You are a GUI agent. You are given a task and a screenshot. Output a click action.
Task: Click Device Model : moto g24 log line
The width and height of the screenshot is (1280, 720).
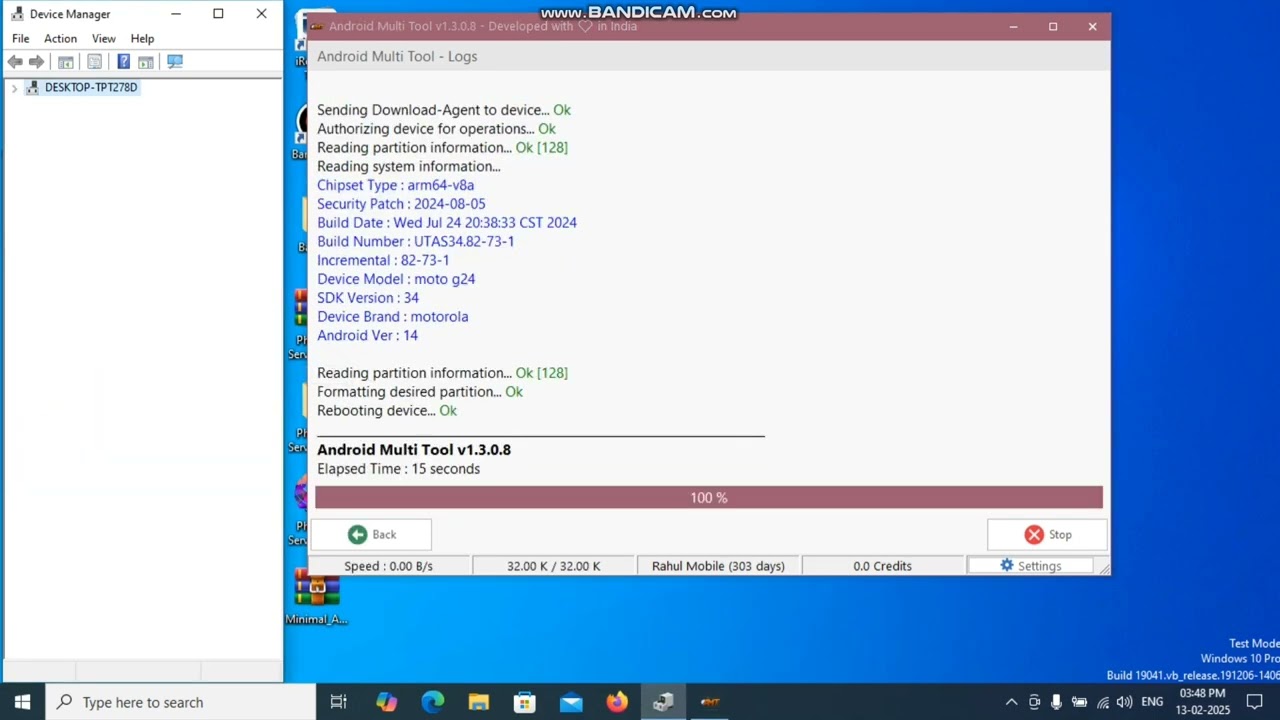[x=396, y=279]
